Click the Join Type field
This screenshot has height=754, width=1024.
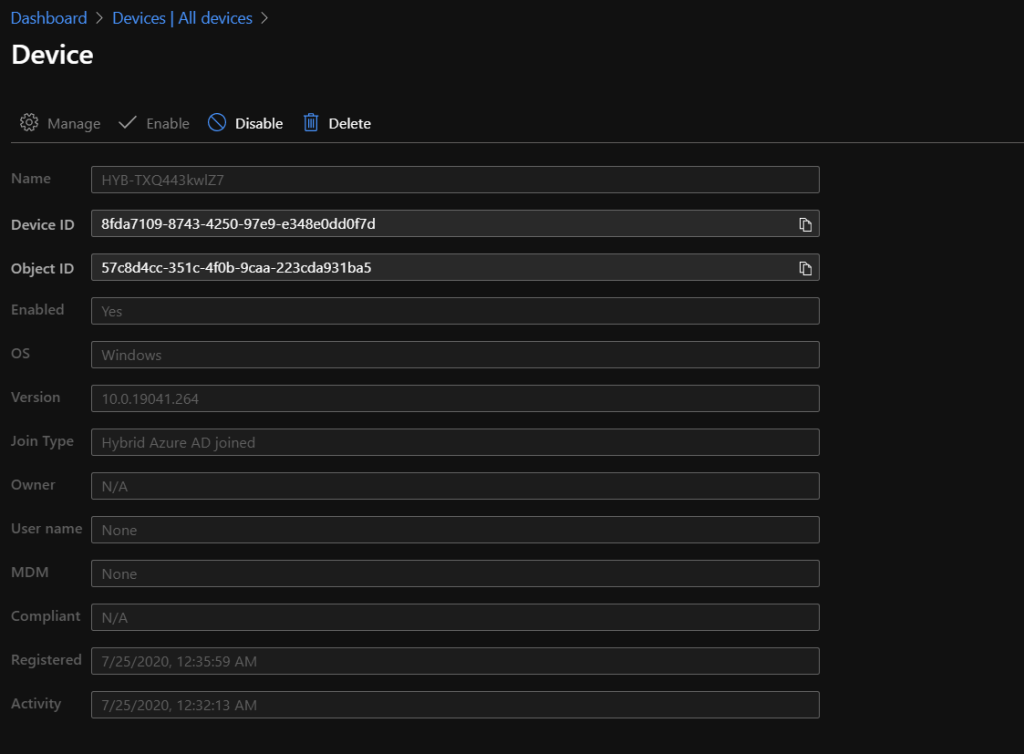454,442
